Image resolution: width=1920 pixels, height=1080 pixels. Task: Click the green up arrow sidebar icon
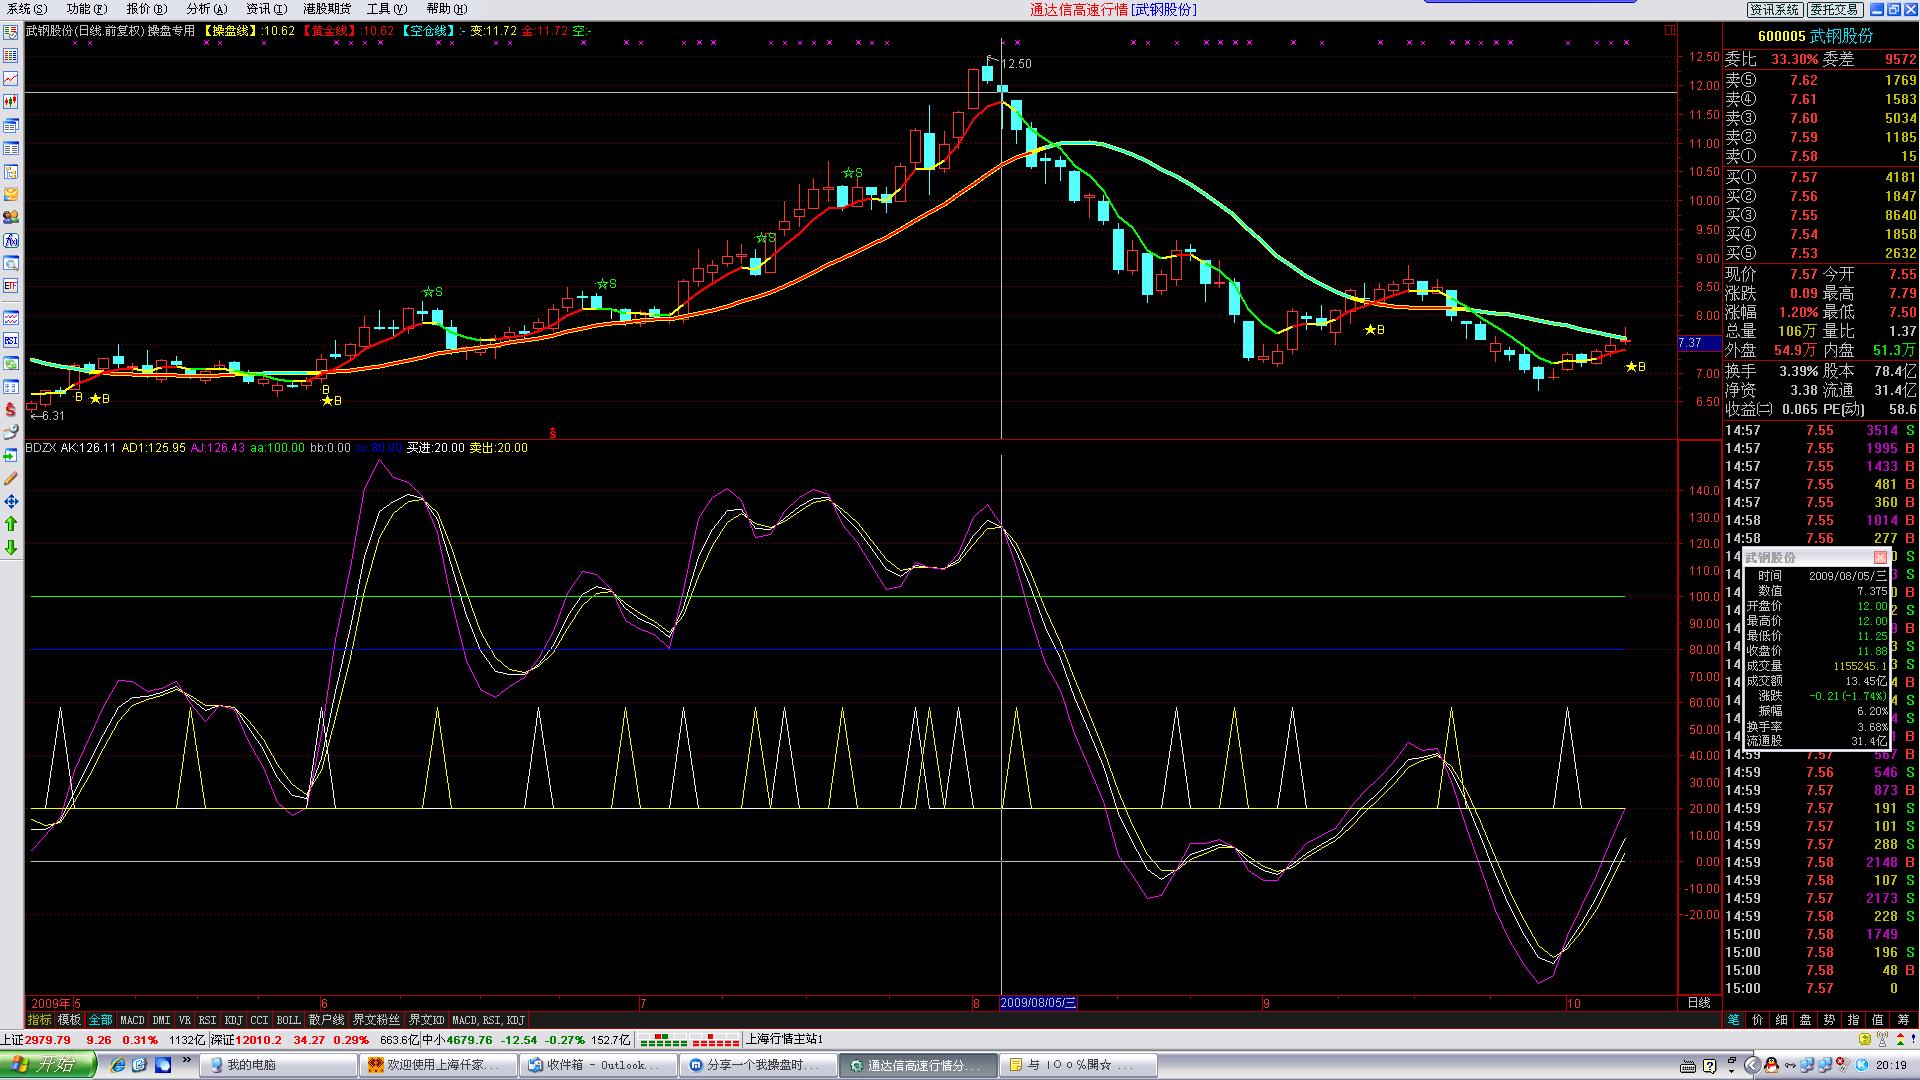[x=11, y=524]
